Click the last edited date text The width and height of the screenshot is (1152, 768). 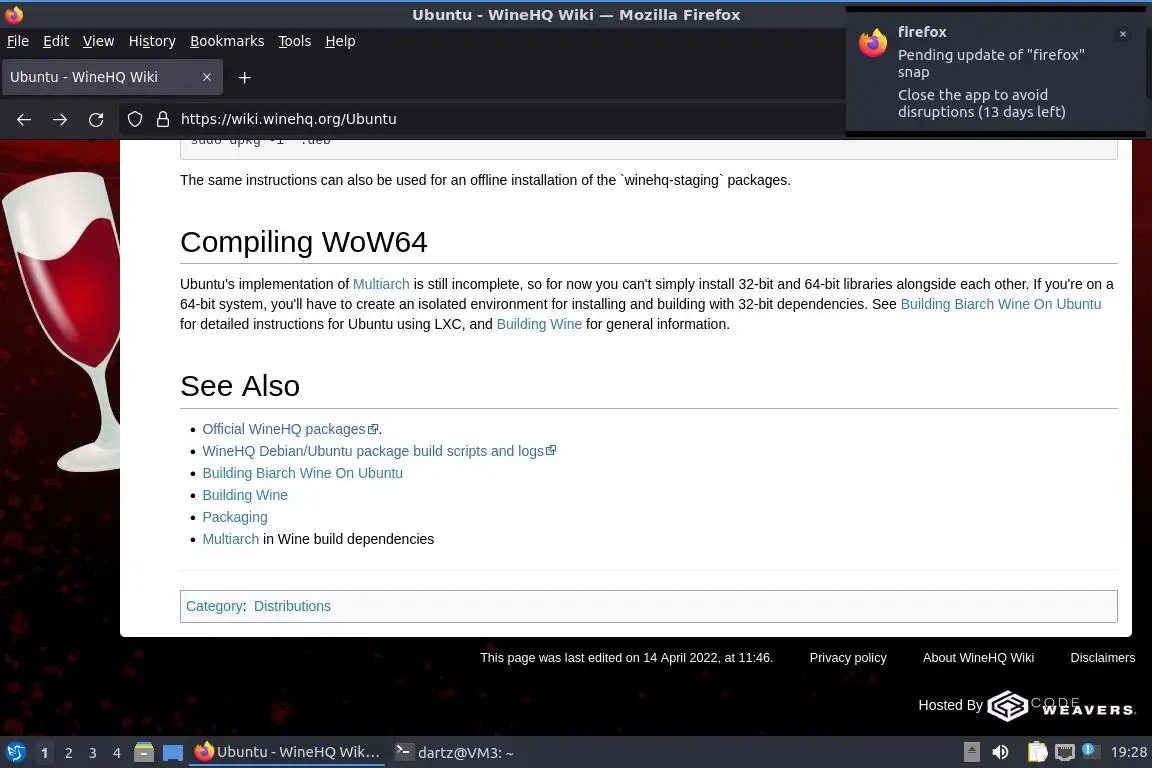pyautogui.click(x=627, y=658)
